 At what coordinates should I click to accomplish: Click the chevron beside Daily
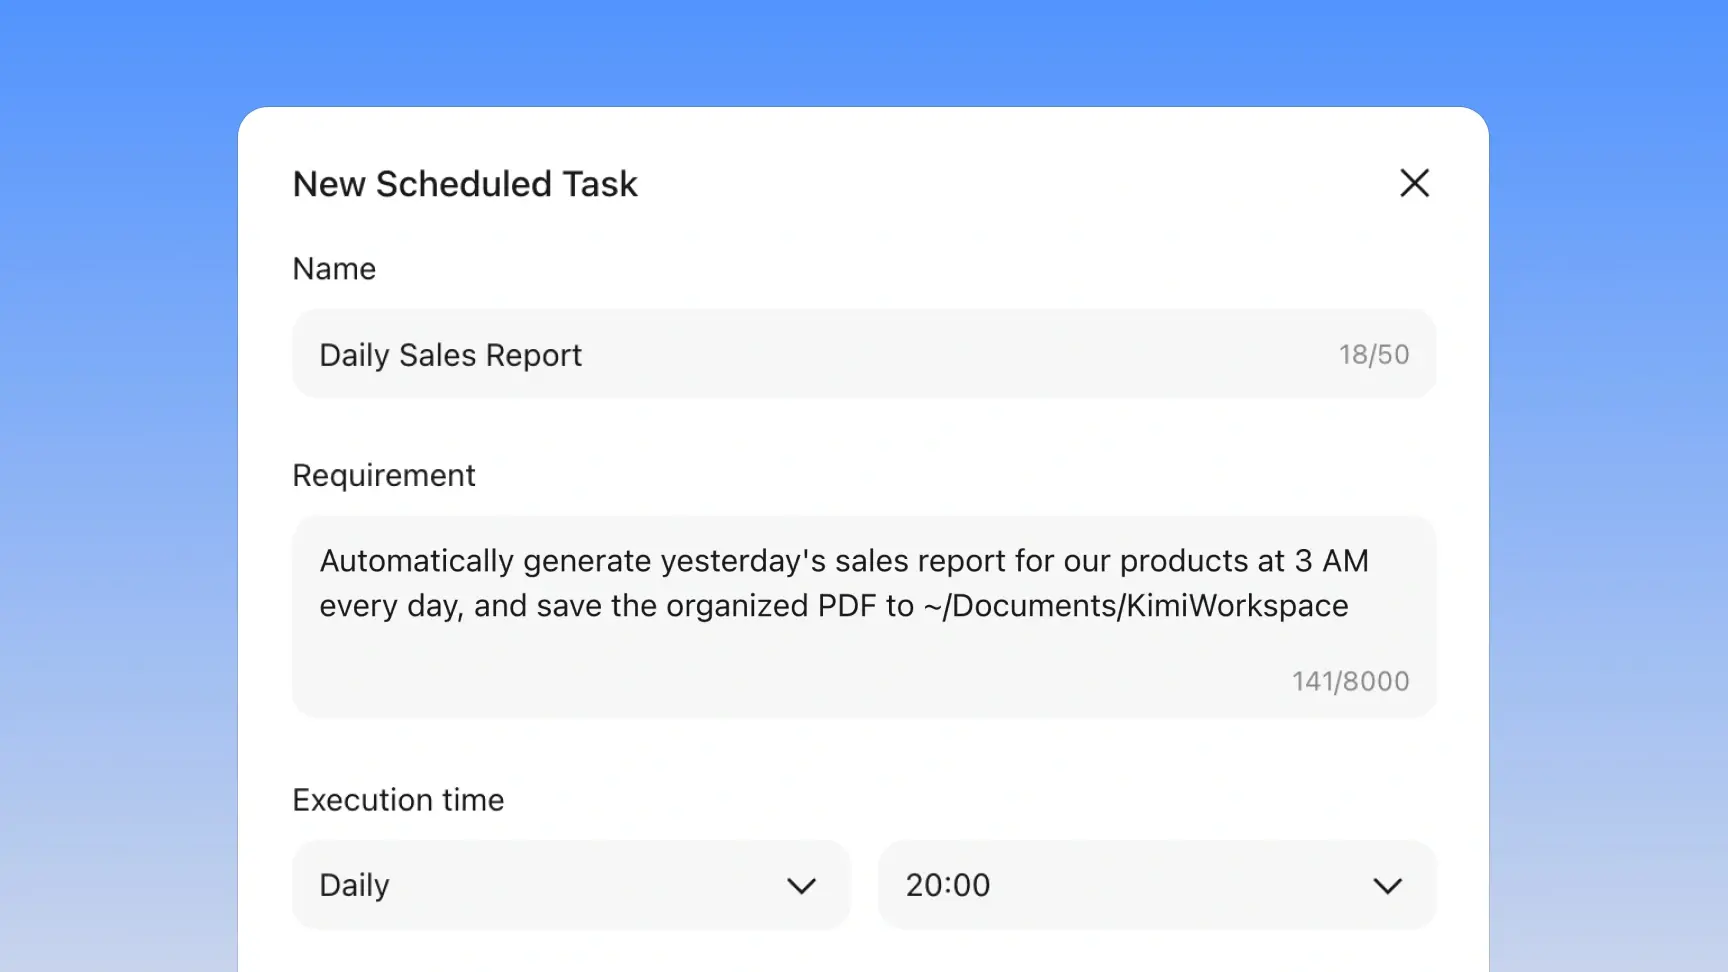pos(802,886)
